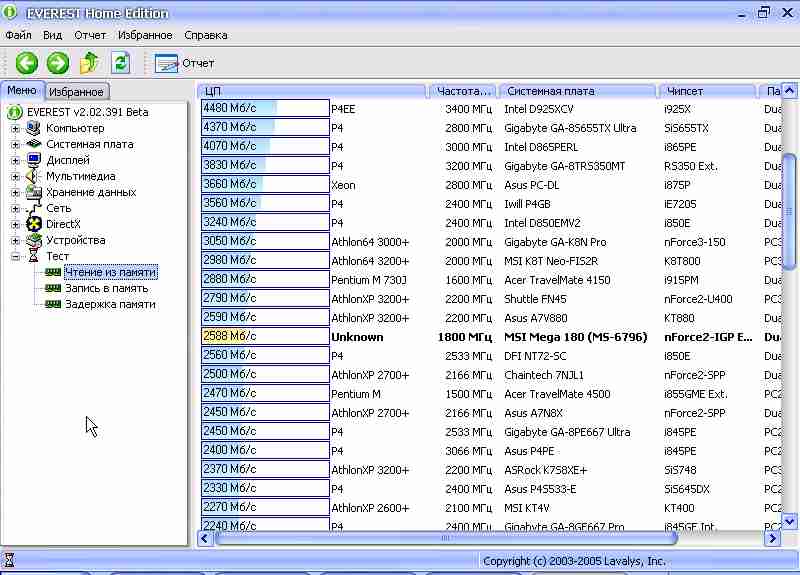Click the green Forward arrow button
The image size is (800, 575).
pos(58,63)
